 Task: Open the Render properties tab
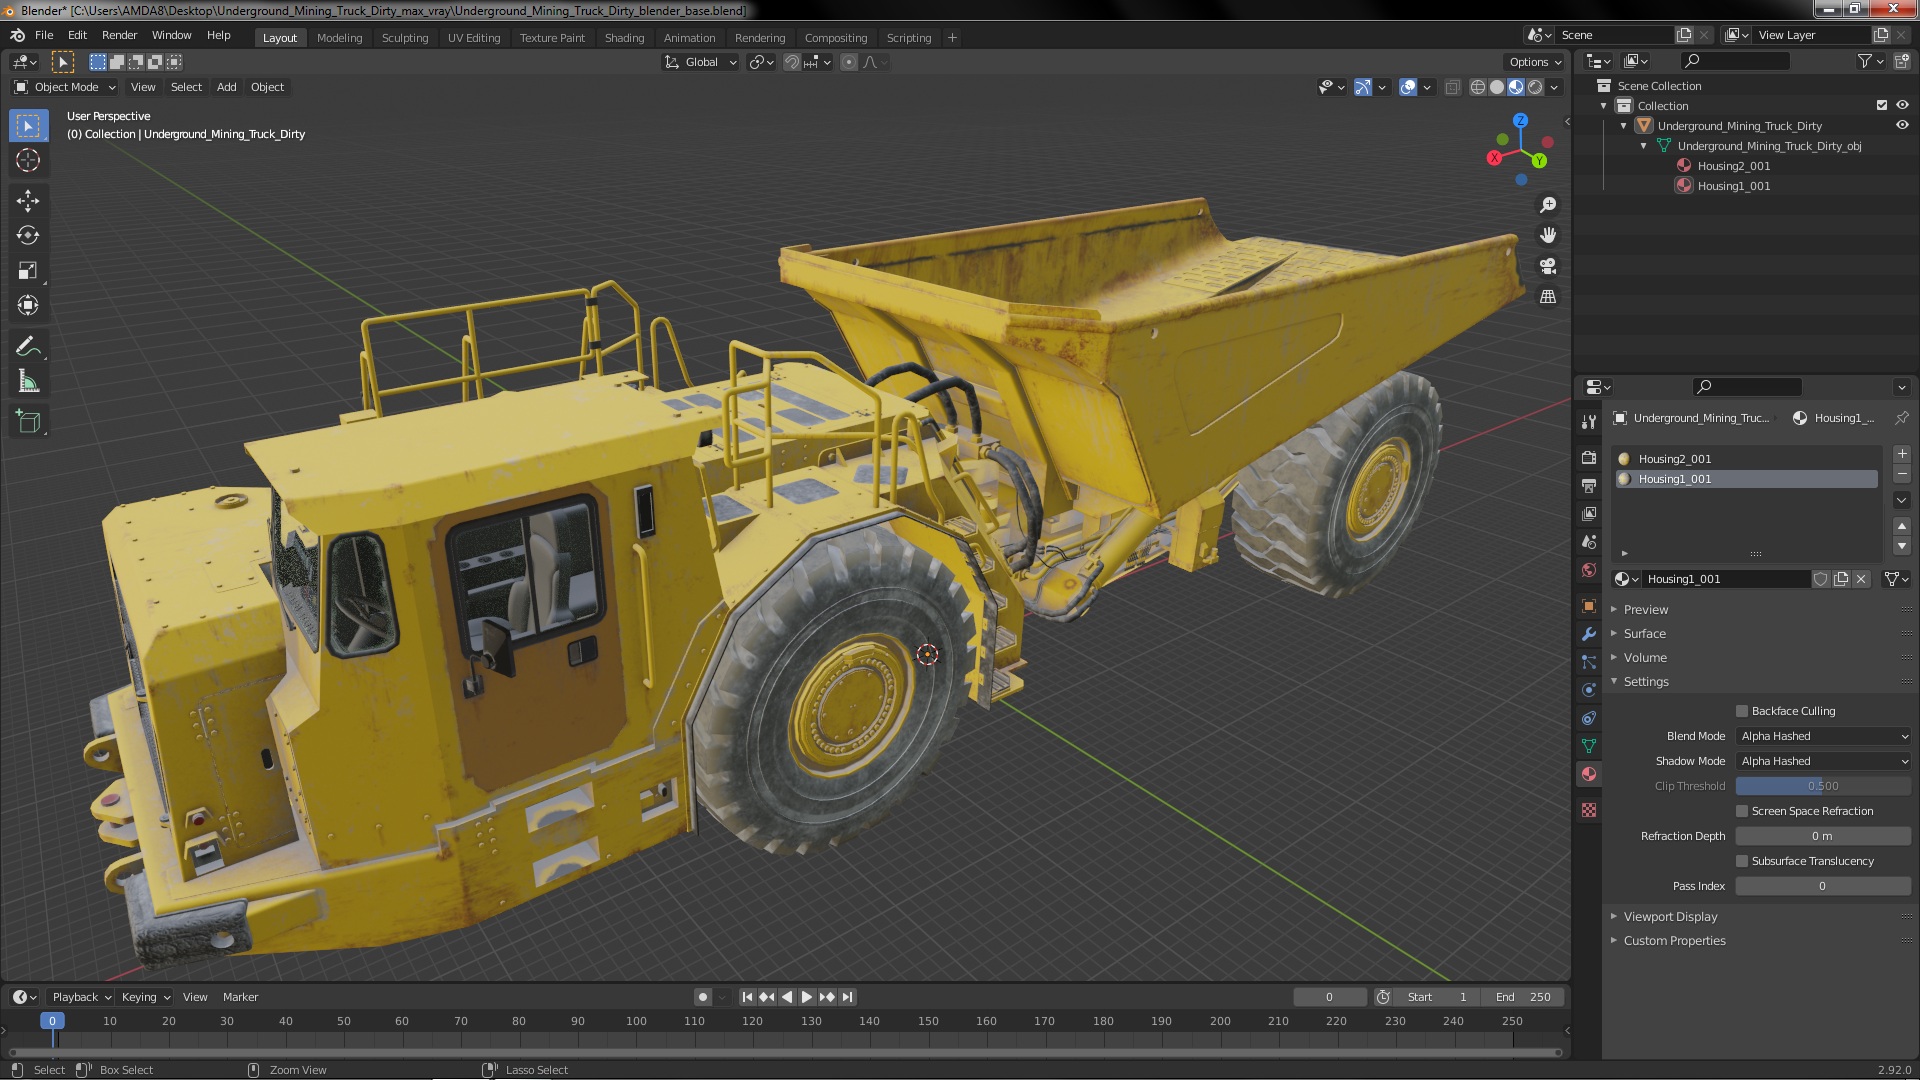[x=1589, y=457]
